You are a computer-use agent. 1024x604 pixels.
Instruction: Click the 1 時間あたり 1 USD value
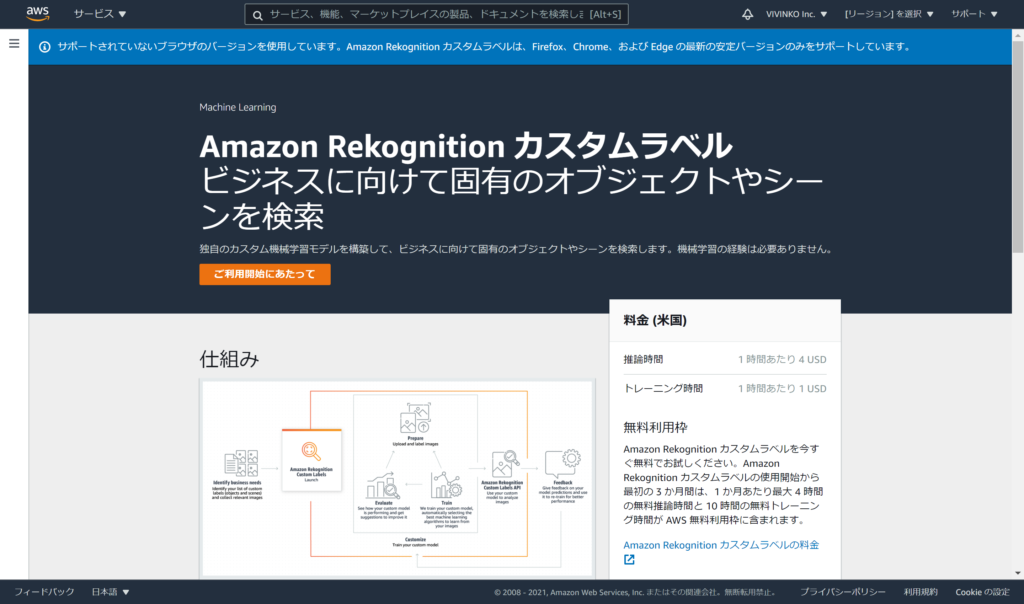[782, 389]
